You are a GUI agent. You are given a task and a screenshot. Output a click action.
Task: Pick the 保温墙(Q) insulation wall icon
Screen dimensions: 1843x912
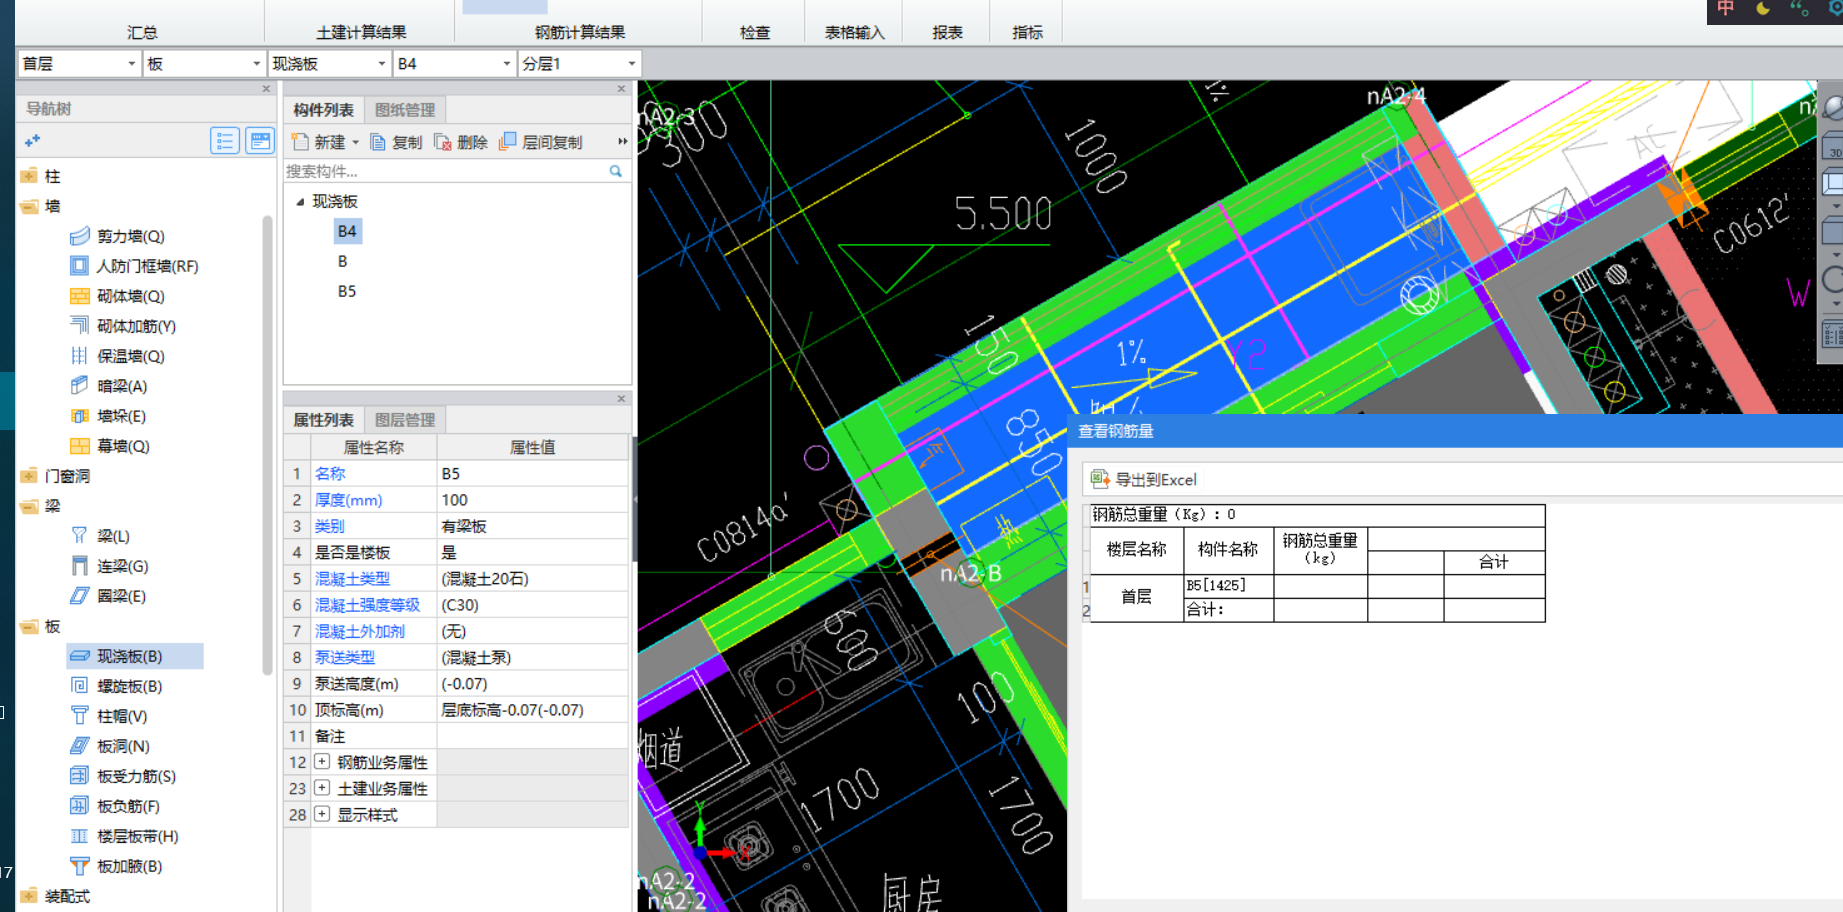tap(79, 356)
